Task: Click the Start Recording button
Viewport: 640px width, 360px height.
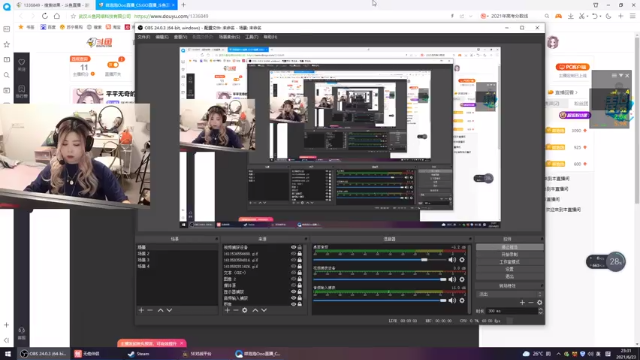Action: tap(510, 255)
